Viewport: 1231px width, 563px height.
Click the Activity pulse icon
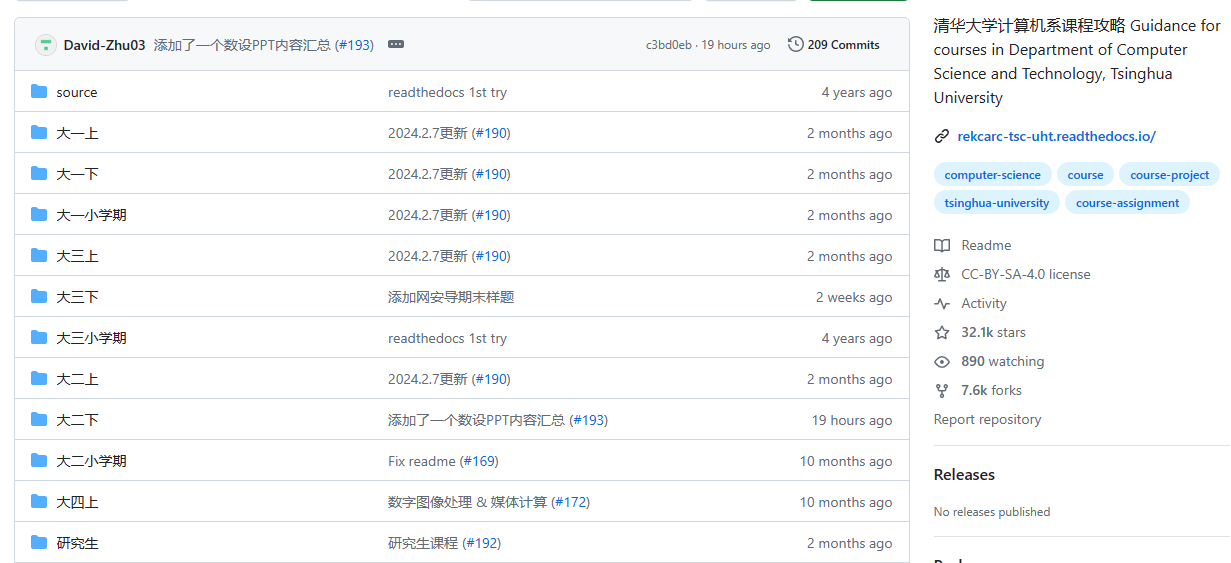pos(942,303)
